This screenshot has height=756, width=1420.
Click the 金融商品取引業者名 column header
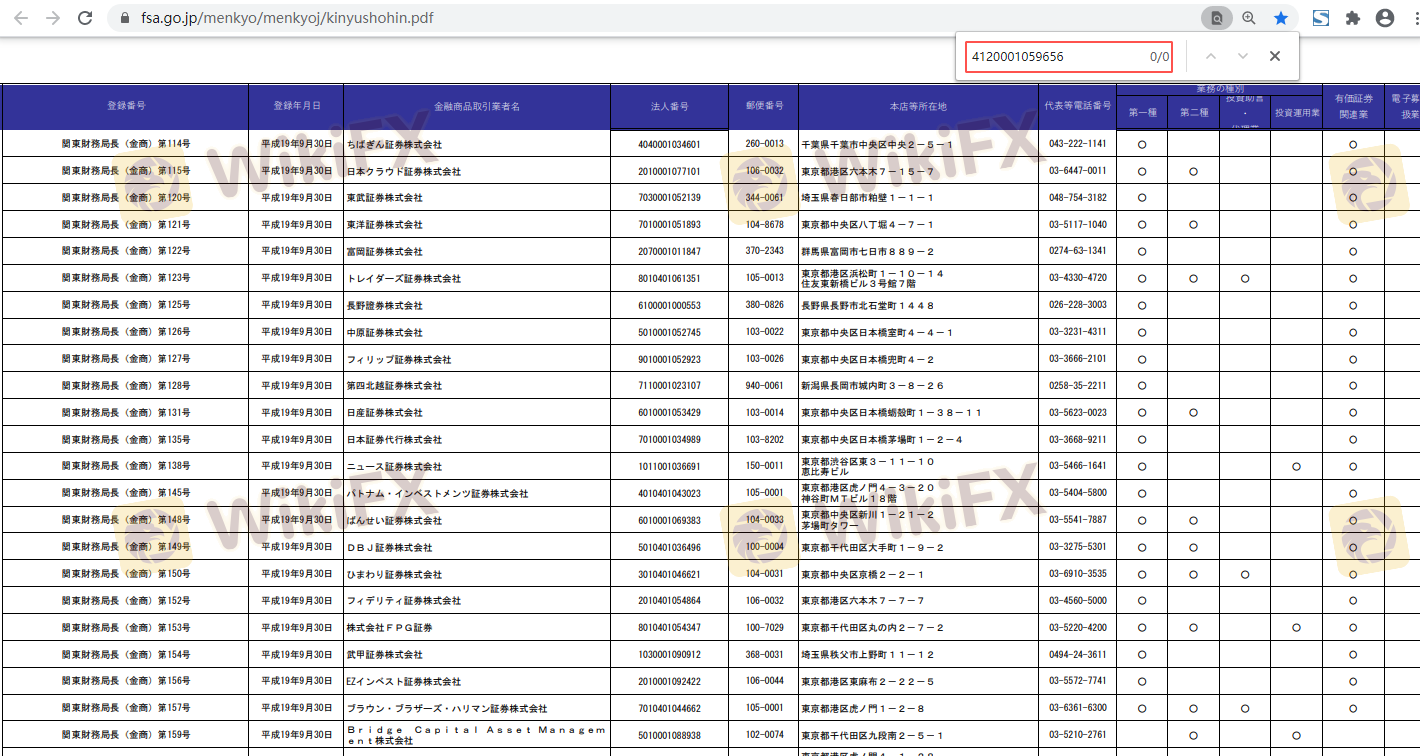coord(477,106)
